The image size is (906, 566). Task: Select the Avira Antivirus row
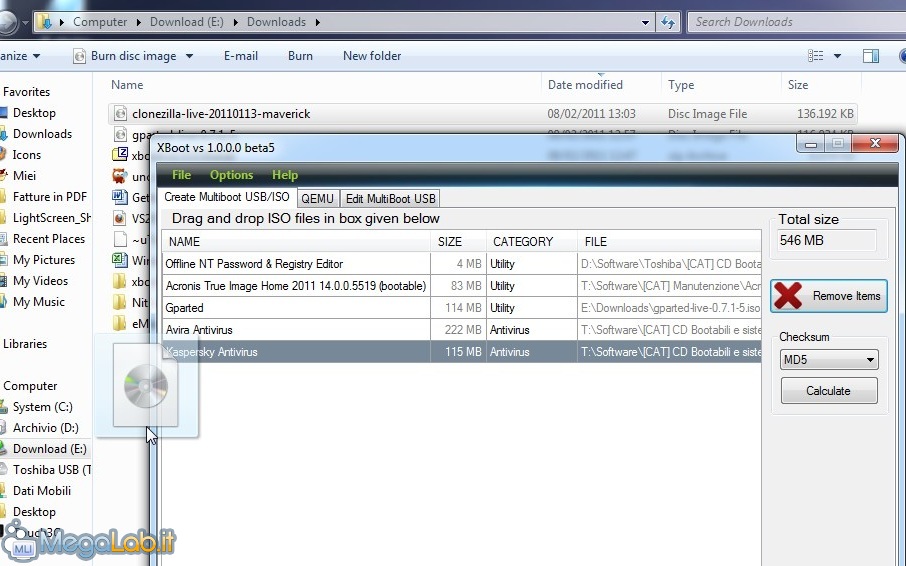[462, 330]
